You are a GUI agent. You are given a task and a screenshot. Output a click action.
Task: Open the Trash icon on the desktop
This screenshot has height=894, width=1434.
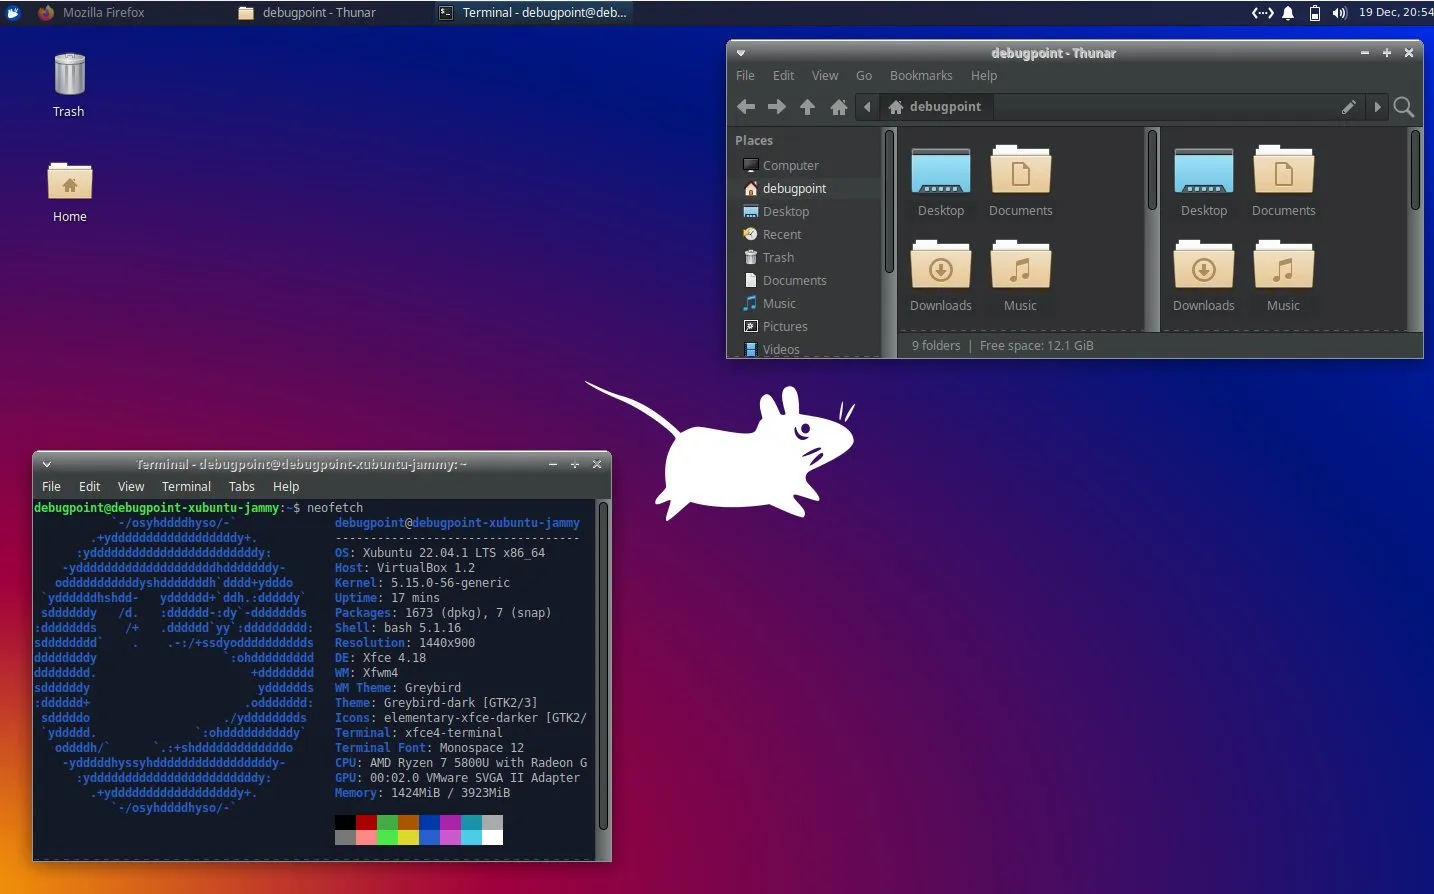point(69,84)
